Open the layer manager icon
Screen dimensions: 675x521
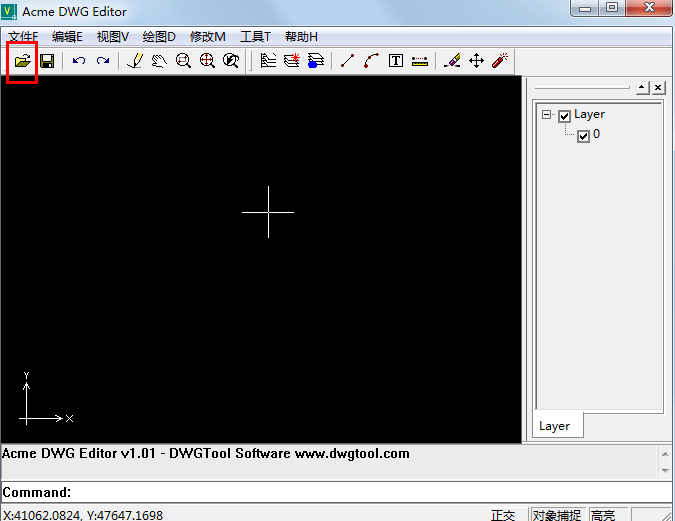268,61
